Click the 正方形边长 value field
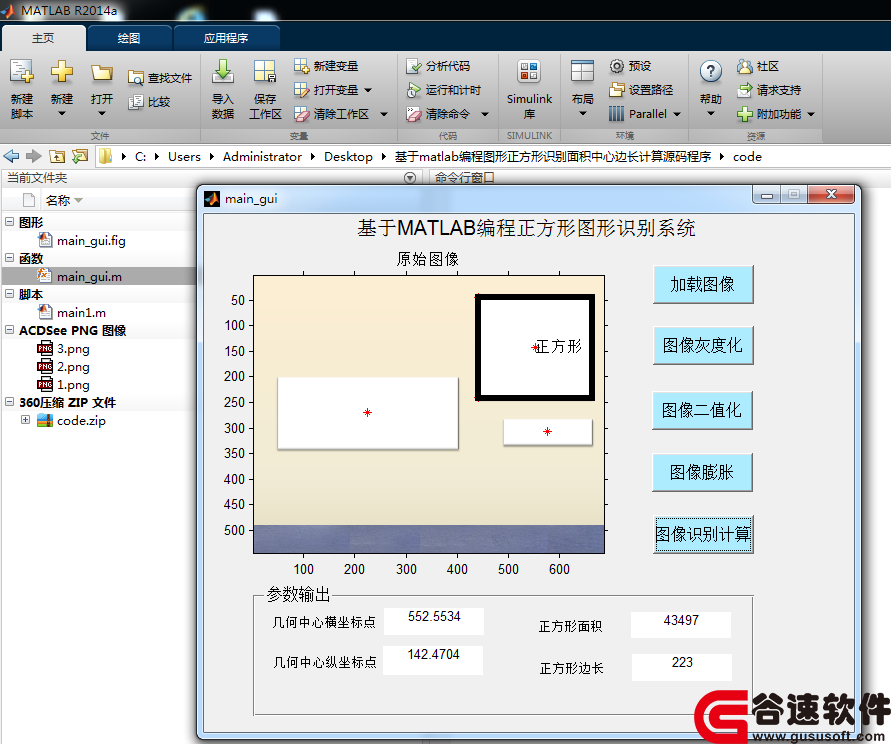Screen dimensions: 891x744 click(682, 667)
